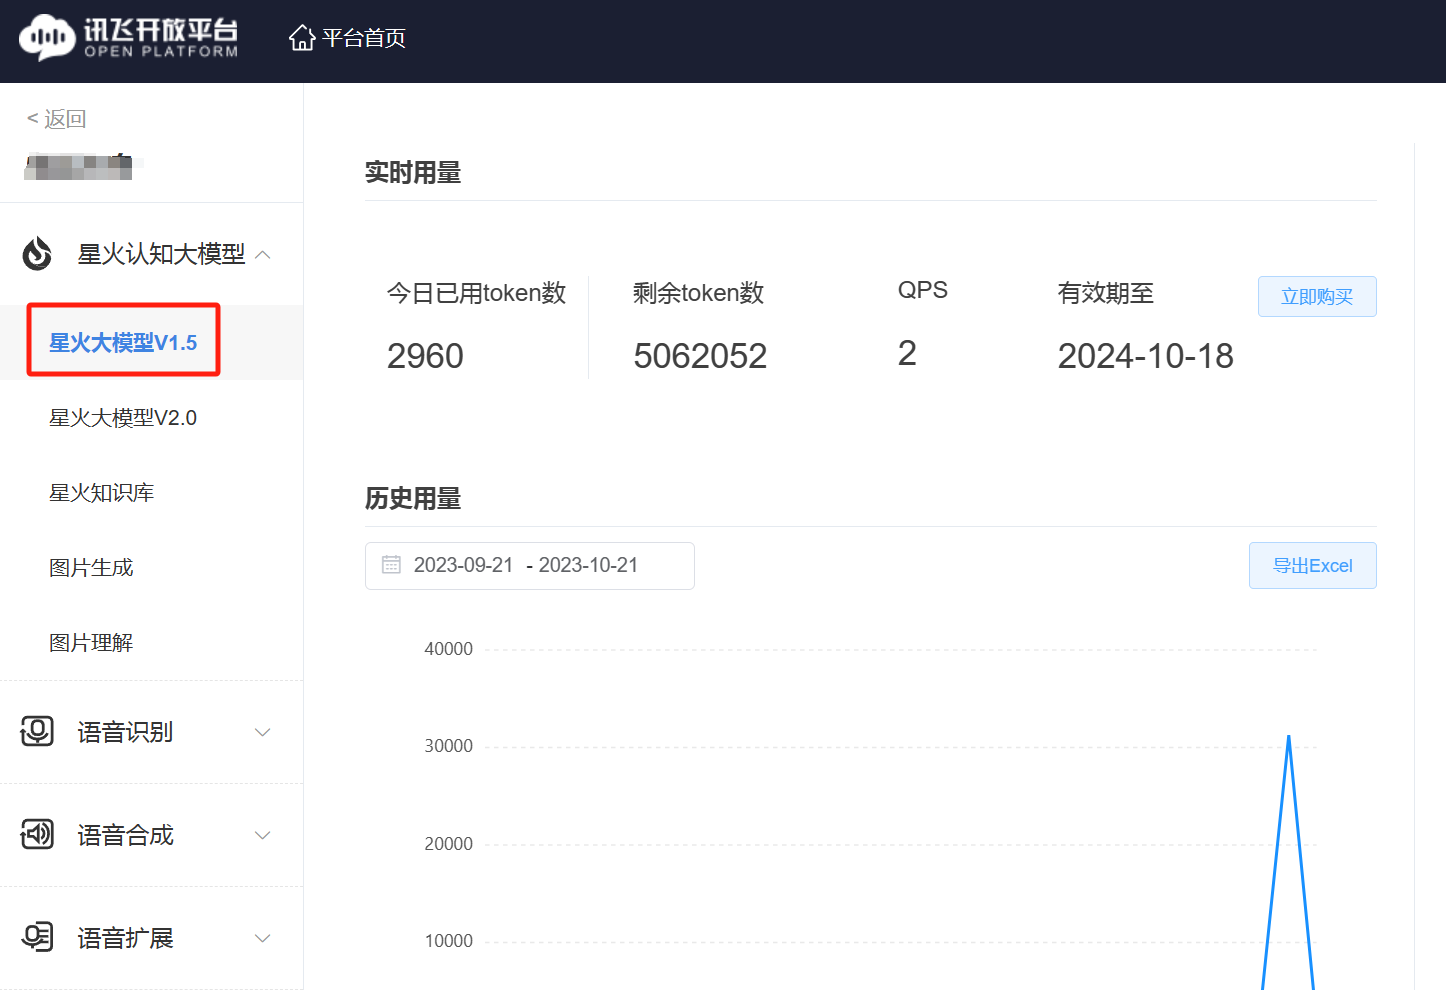The image size is (1446, 990).
Task: Select 星火大模型V2.0 in the sidebar
Action: click(123, 418)
